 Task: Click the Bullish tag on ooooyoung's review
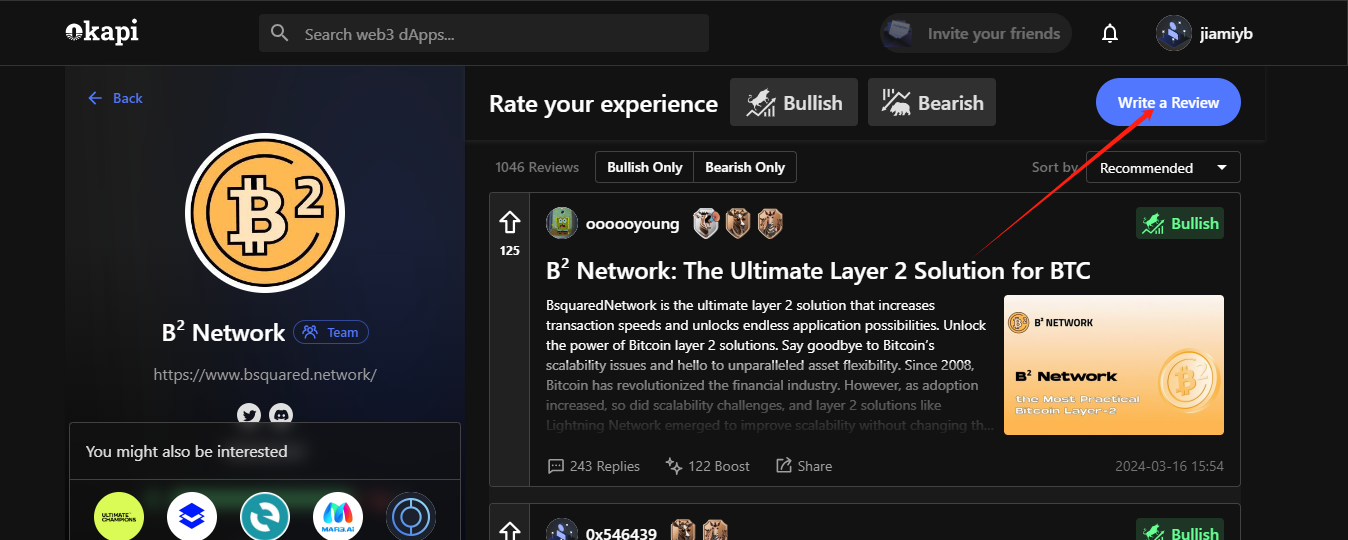point(1180,223)
